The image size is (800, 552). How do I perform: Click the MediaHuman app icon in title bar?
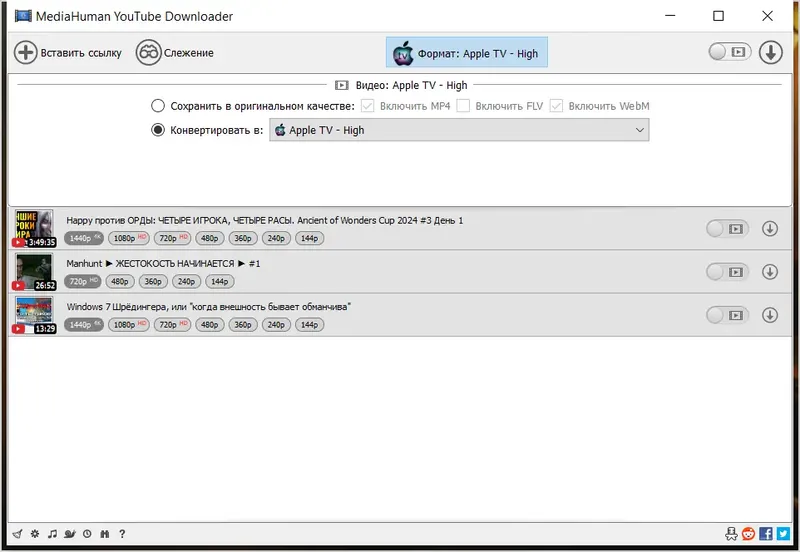click(x=23, y=16)
